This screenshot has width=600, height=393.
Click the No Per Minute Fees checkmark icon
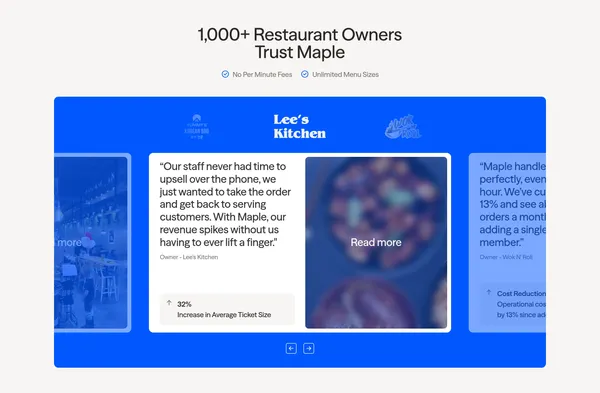point(225,74)
